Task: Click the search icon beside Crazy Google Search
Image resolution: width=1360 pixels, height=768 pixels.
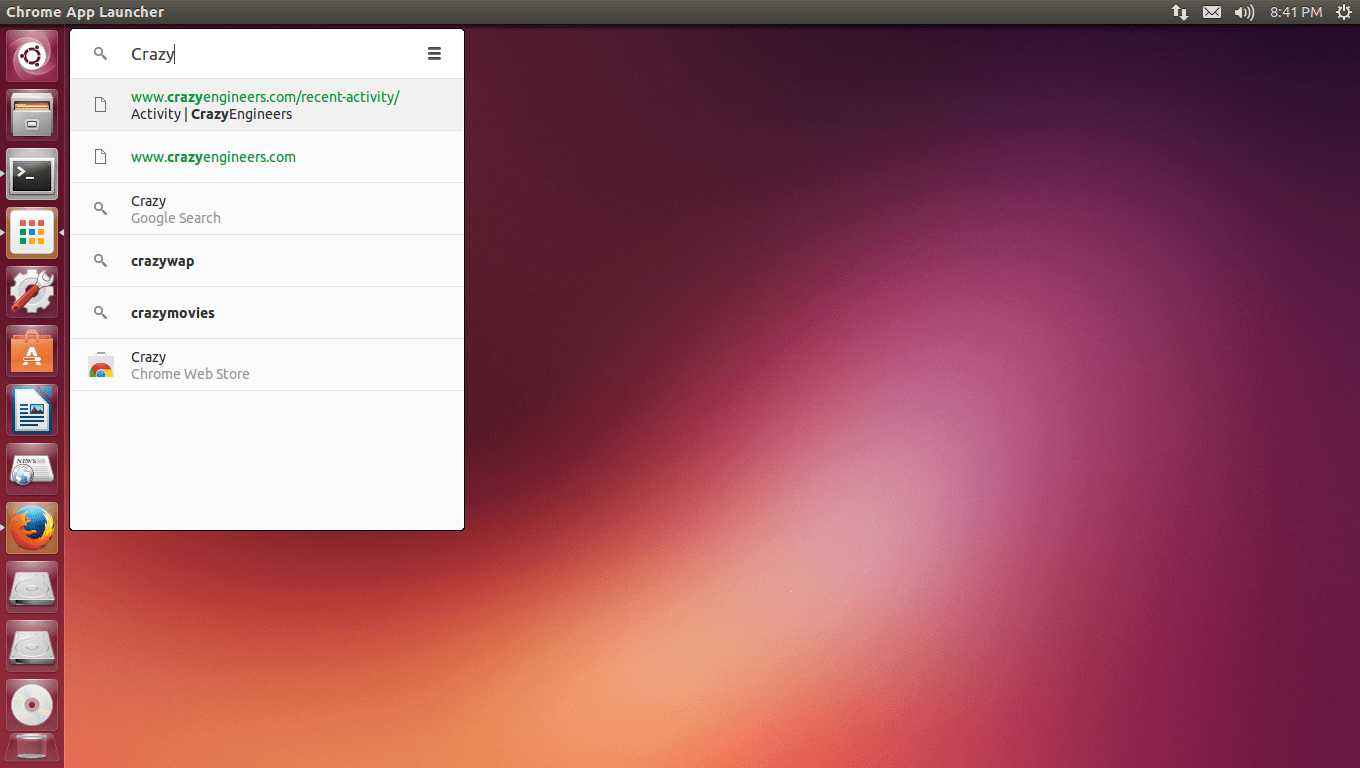Action: tap(100, 209)
